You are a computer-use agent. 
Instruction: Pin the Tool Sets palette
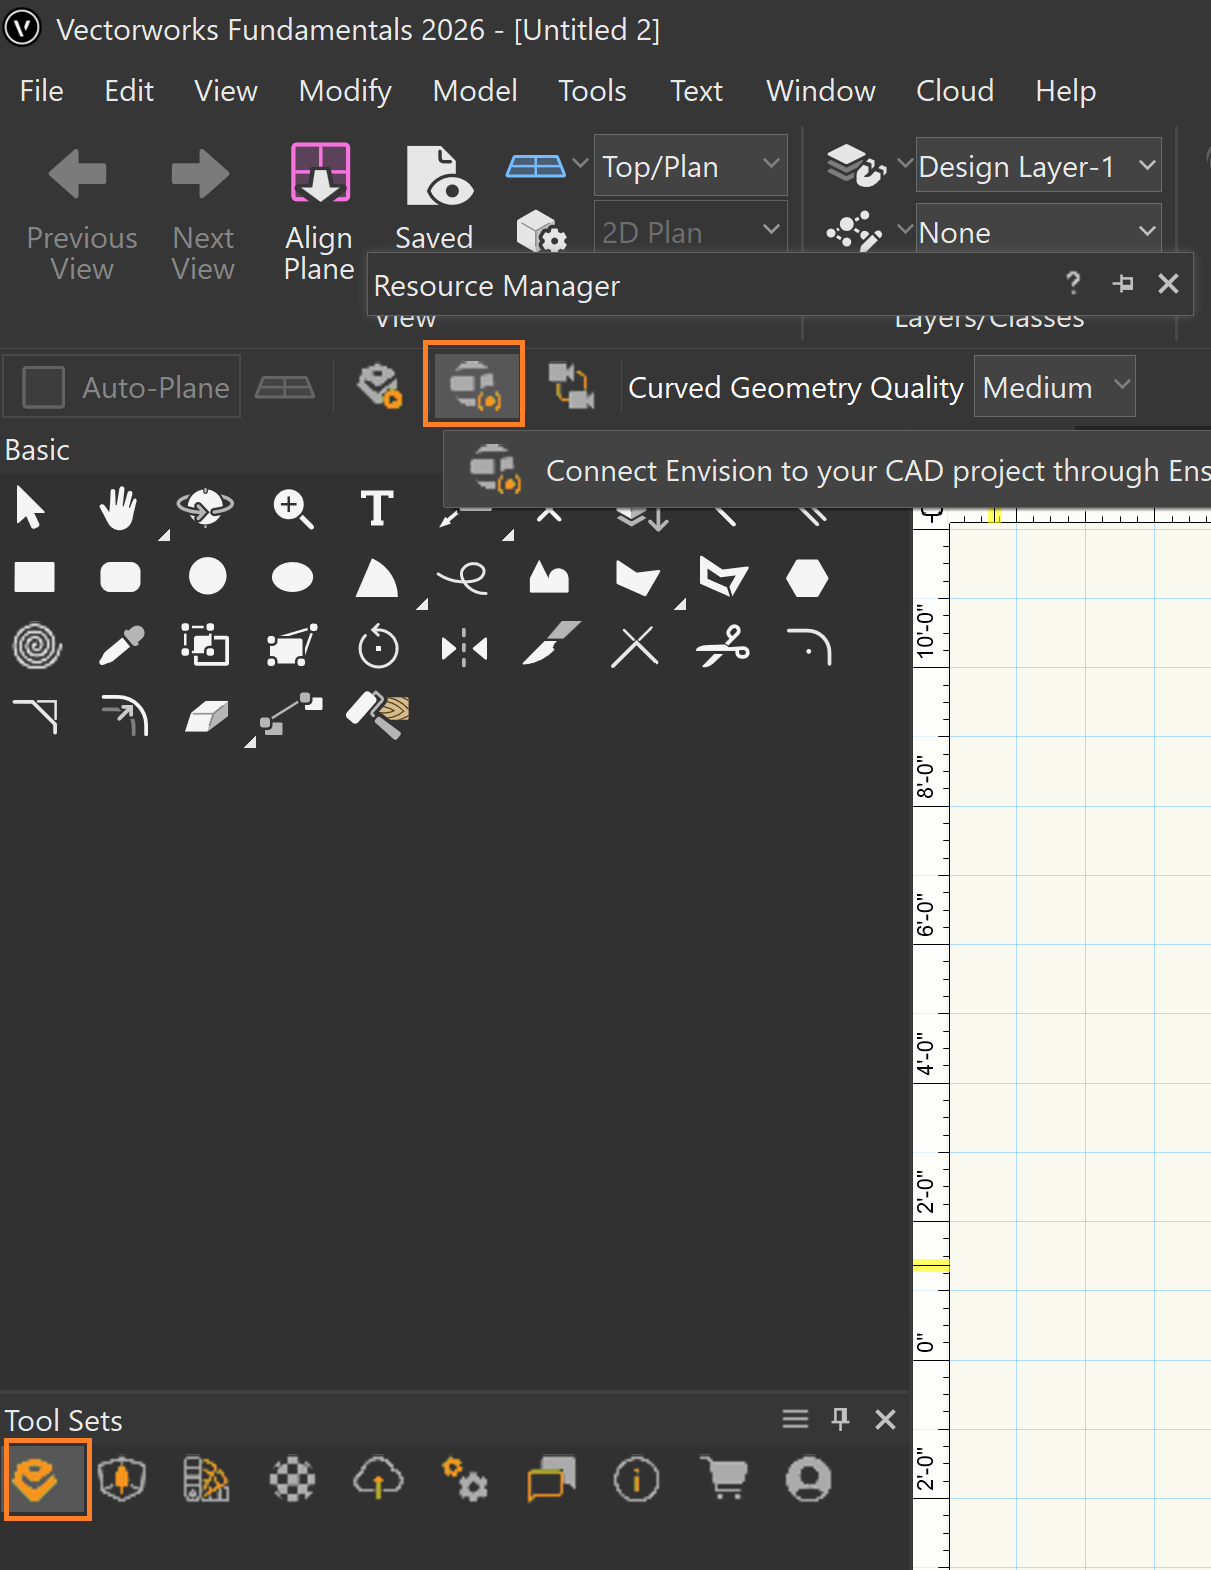tap(840, 1419)
